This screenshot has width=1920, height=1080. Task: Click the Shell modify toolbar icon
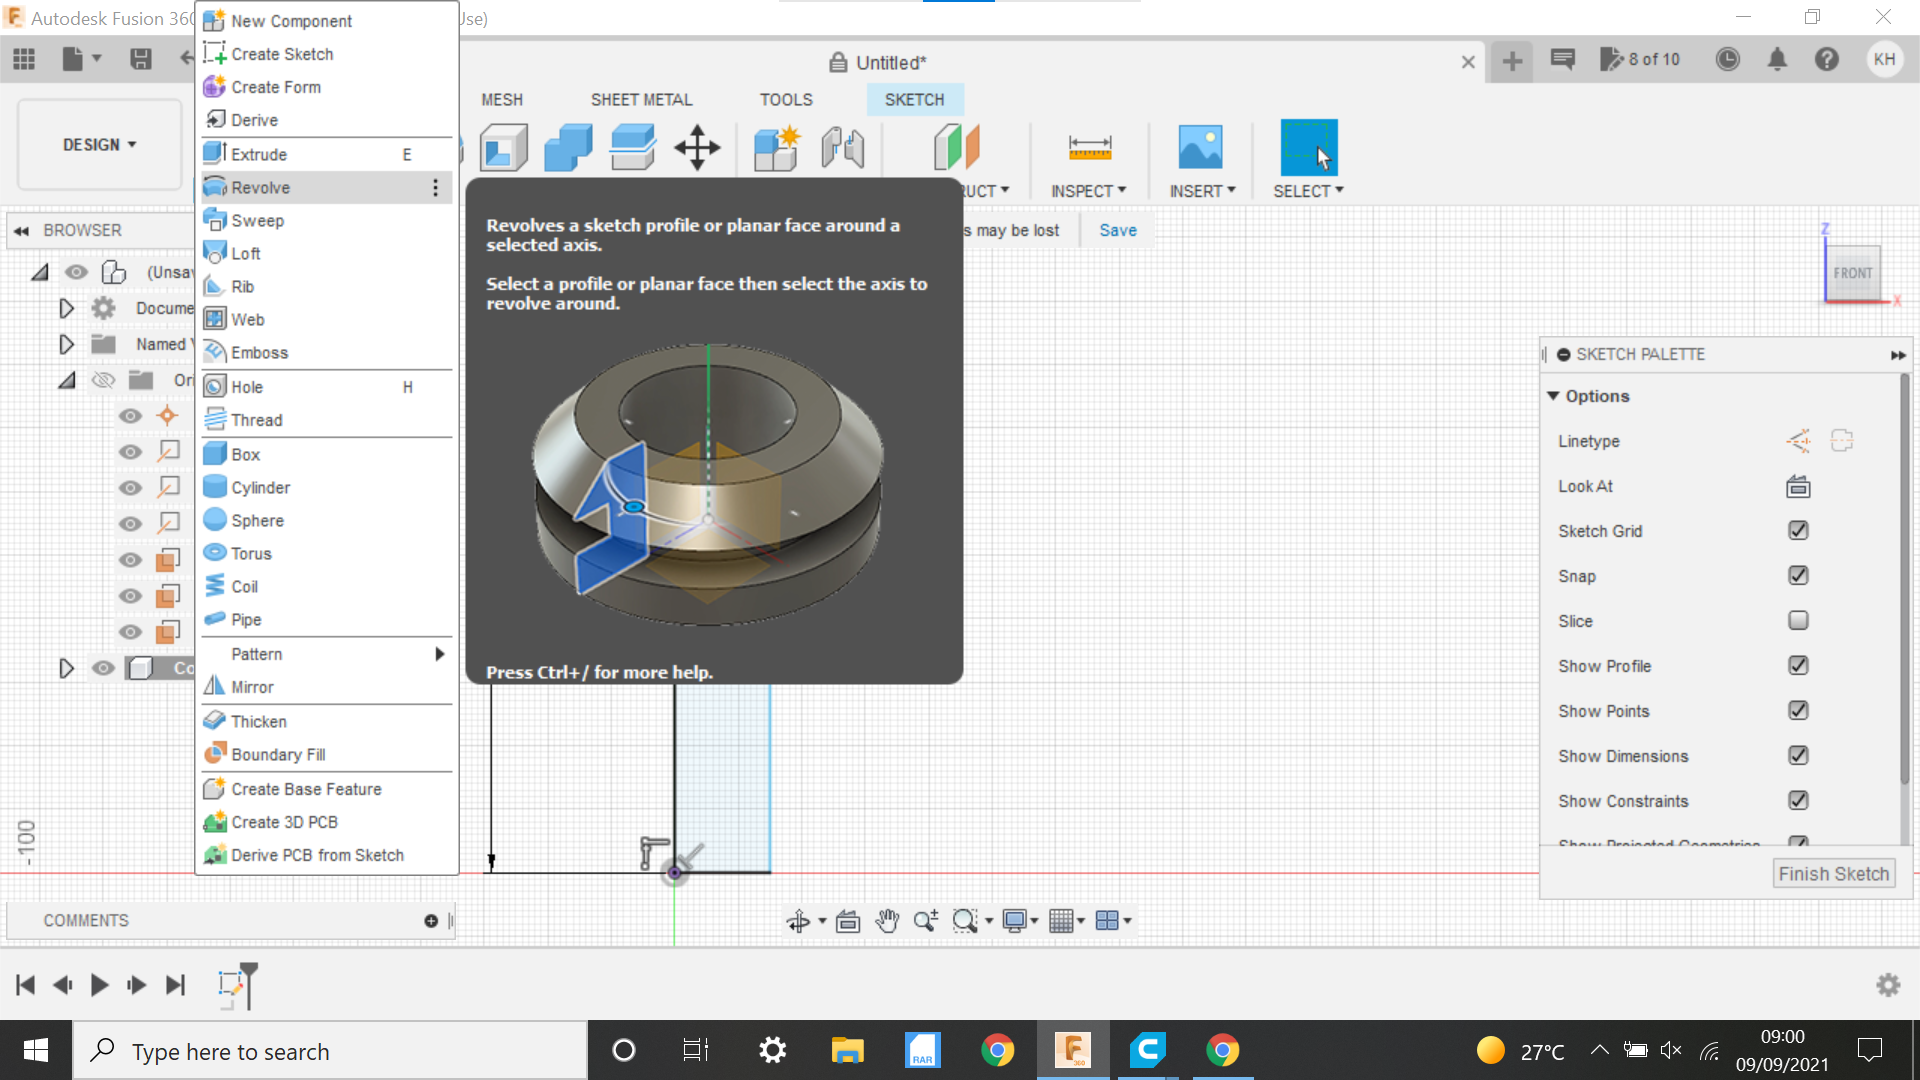point(504,148)
